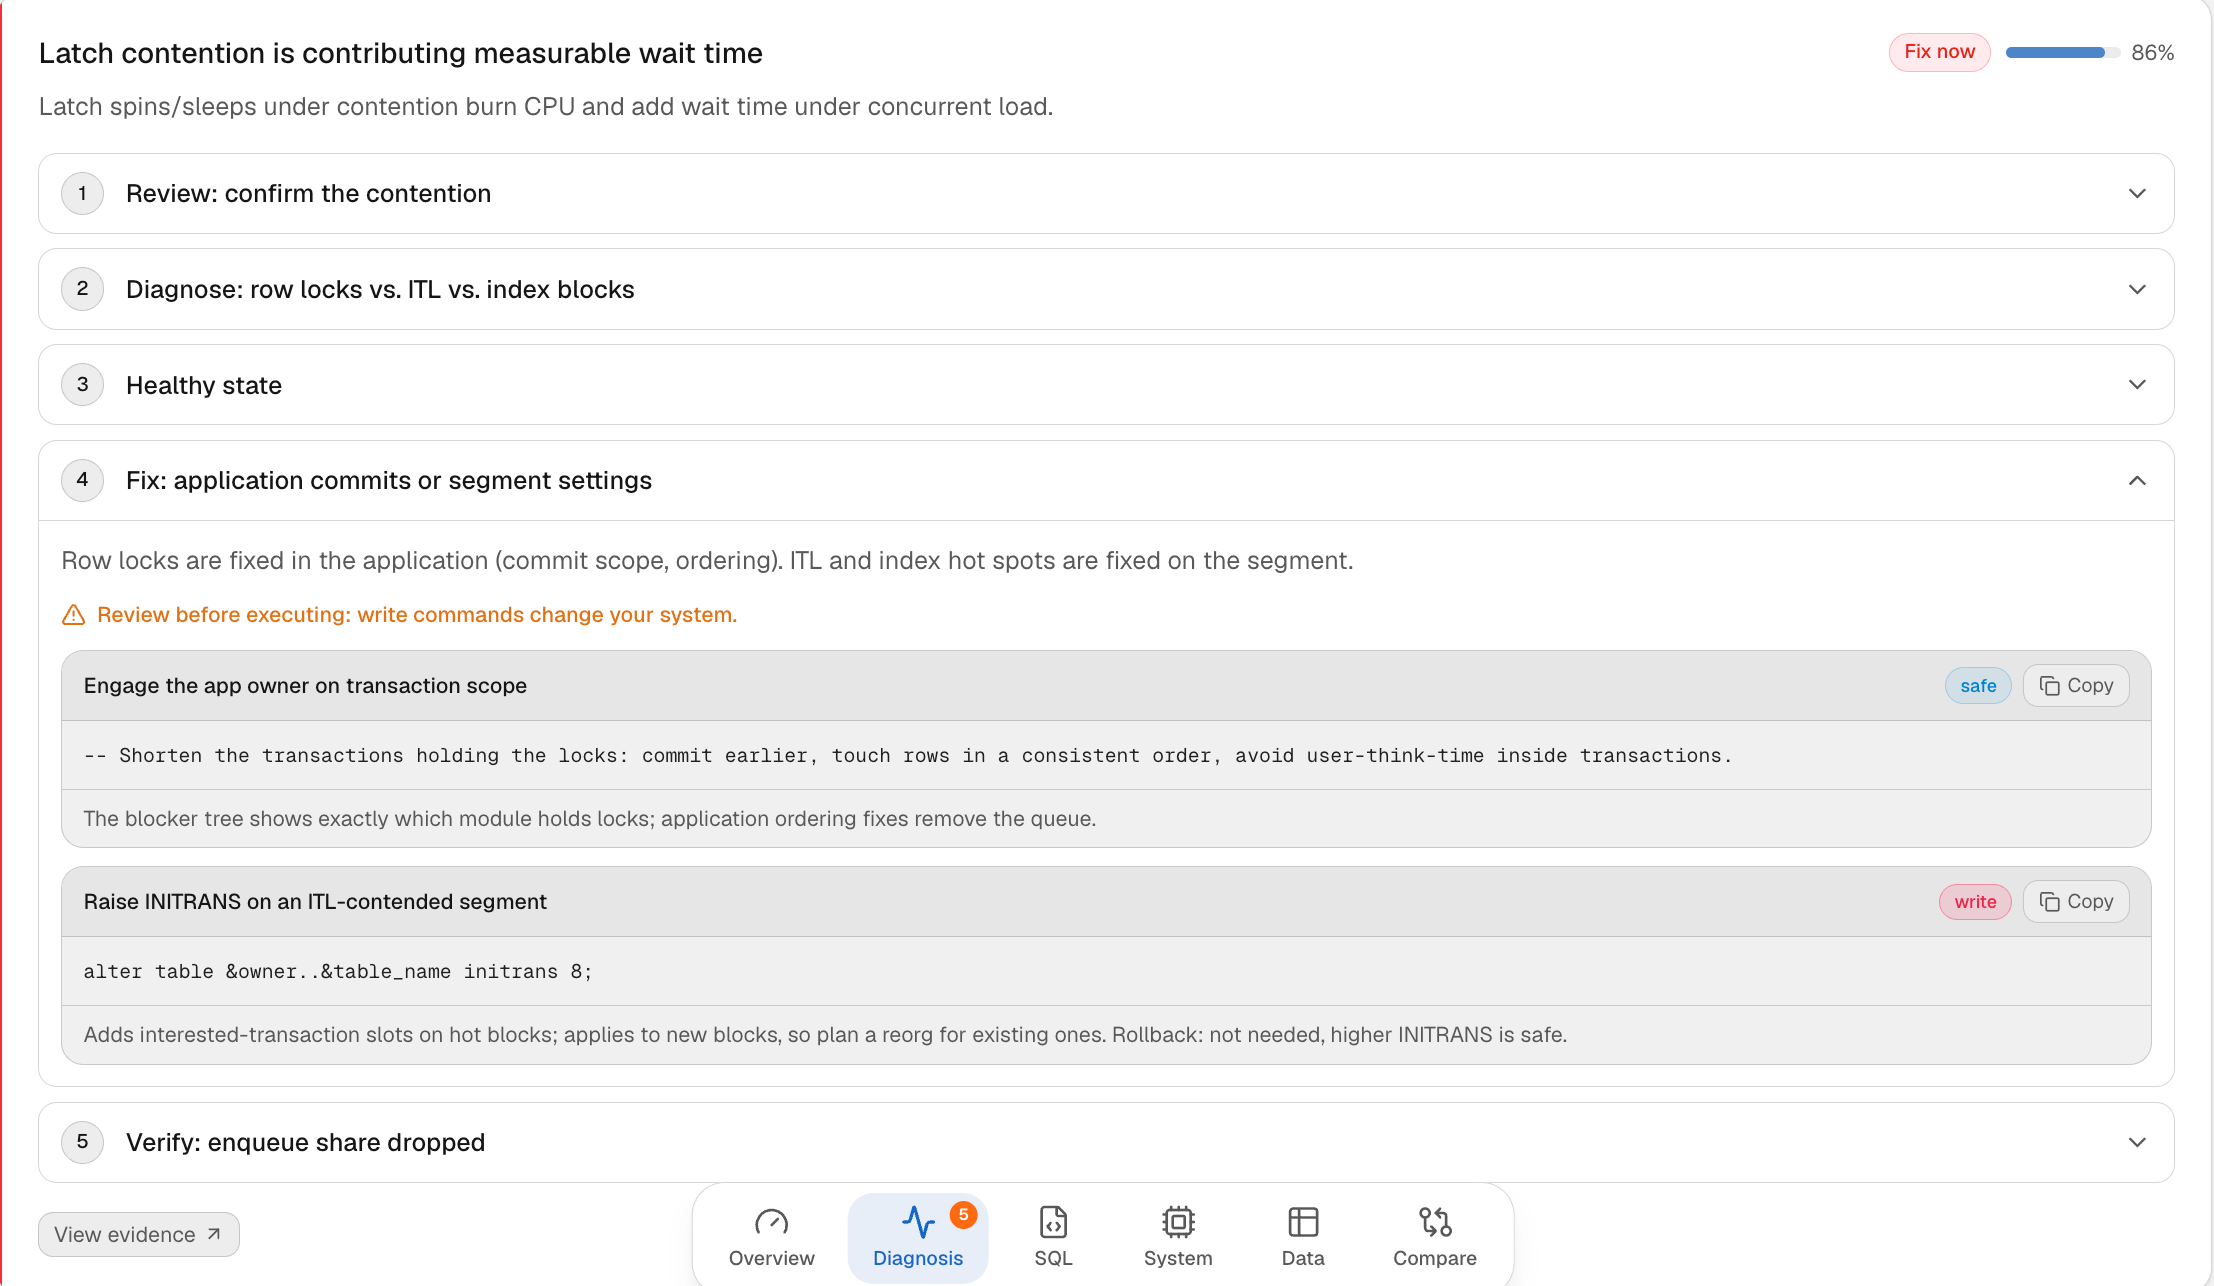
Task: Open the SQL file icon
Action: [1053, 1222]
